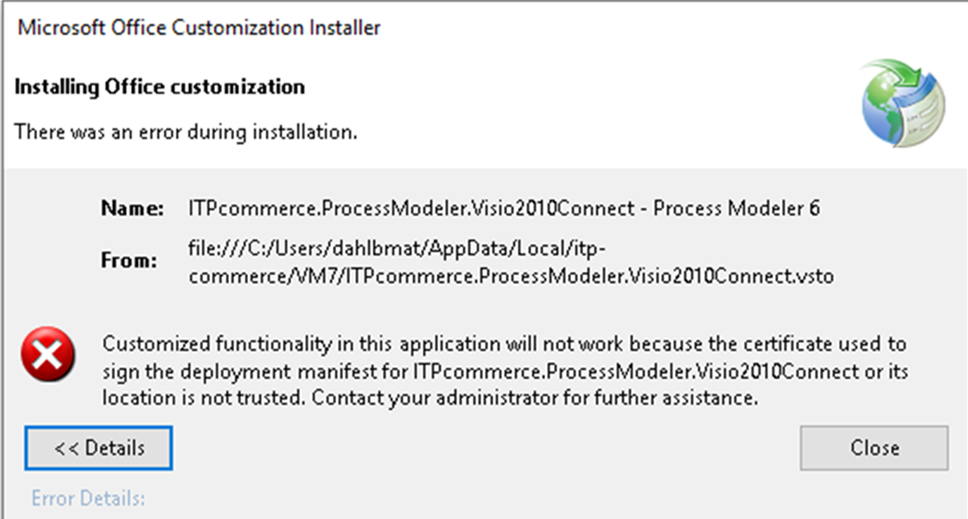This screenshot has width=968, height=519.
Task: Click the installation error status text
Action: point(186,132)
